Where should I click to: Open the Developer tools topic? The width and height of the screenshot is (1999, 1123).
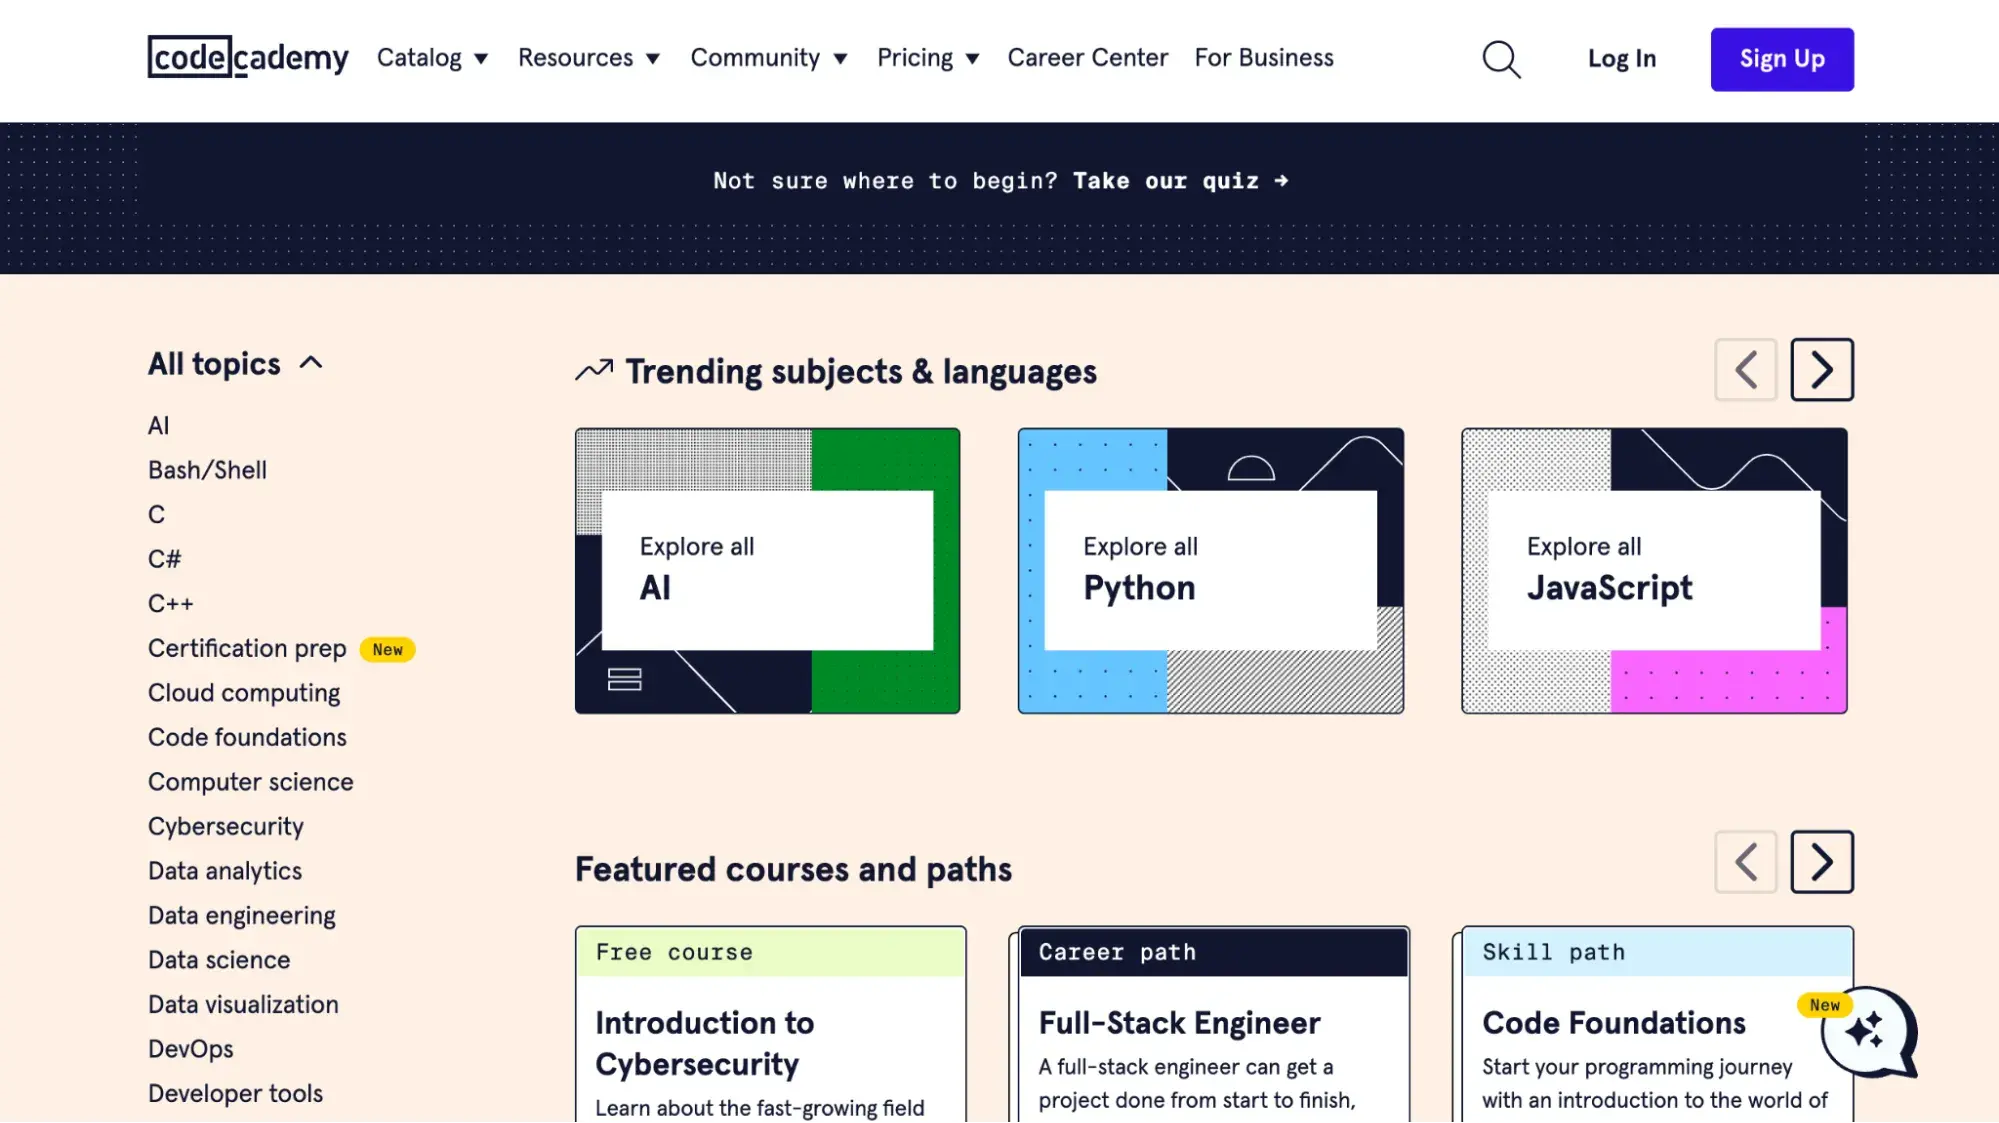tap(235, 1094)
